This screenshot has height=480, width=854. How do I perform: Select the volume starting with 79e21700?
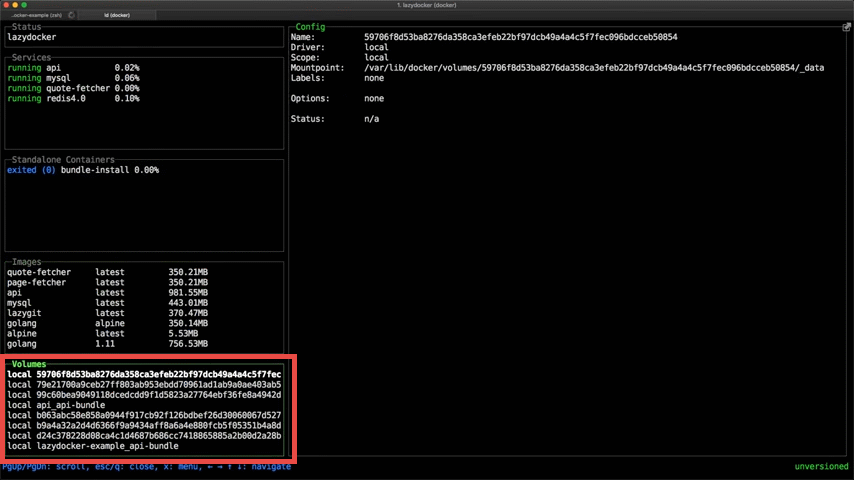(x=144, y=384)
